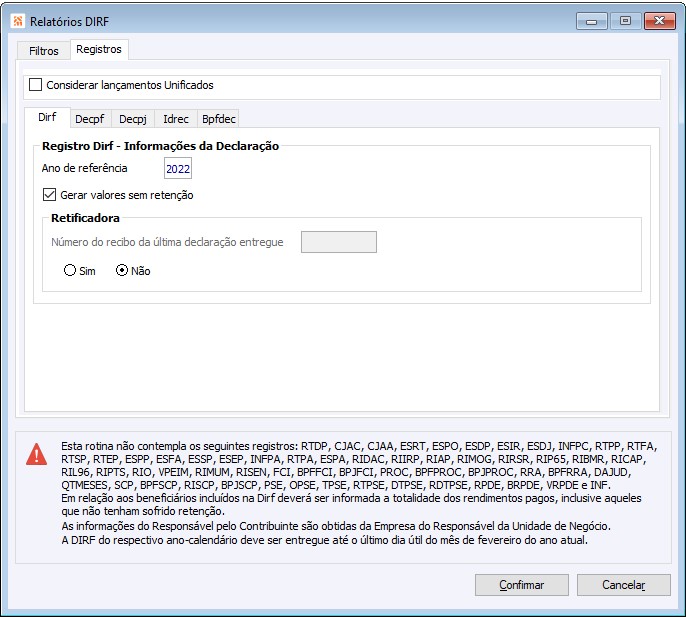The width and height of the screenshot is (686, 617).
Task: Select the Registros tab
Action: click(x=99, y=49)
